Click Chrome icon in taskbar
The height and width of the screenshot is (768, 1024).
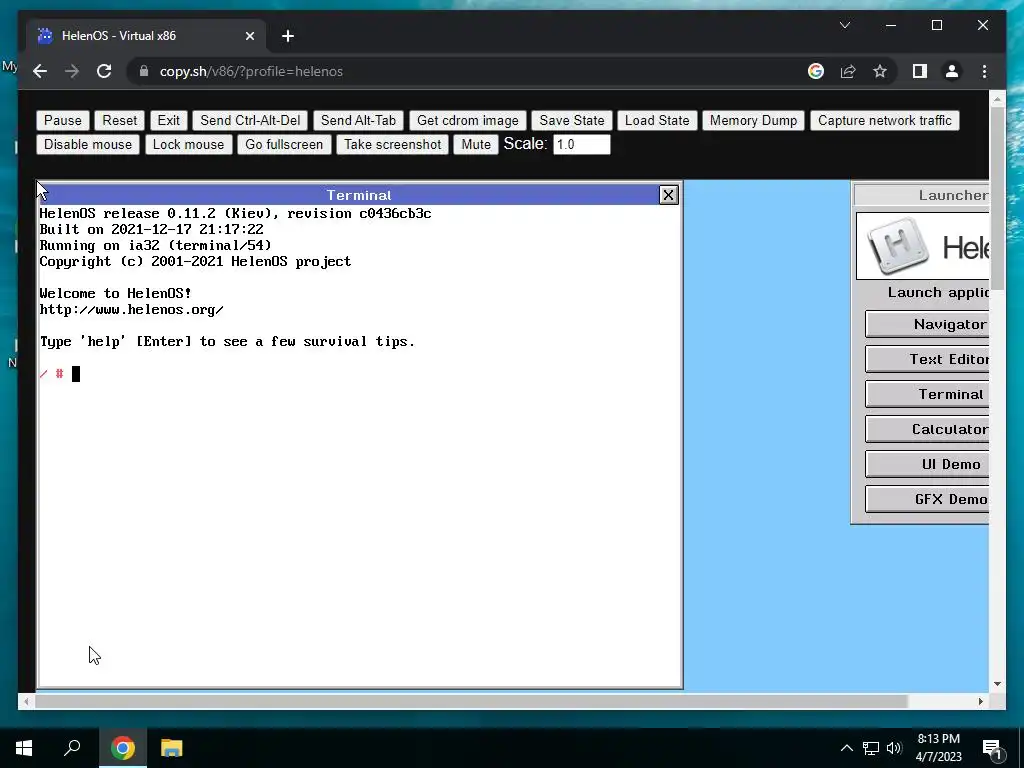click(123, 748)
